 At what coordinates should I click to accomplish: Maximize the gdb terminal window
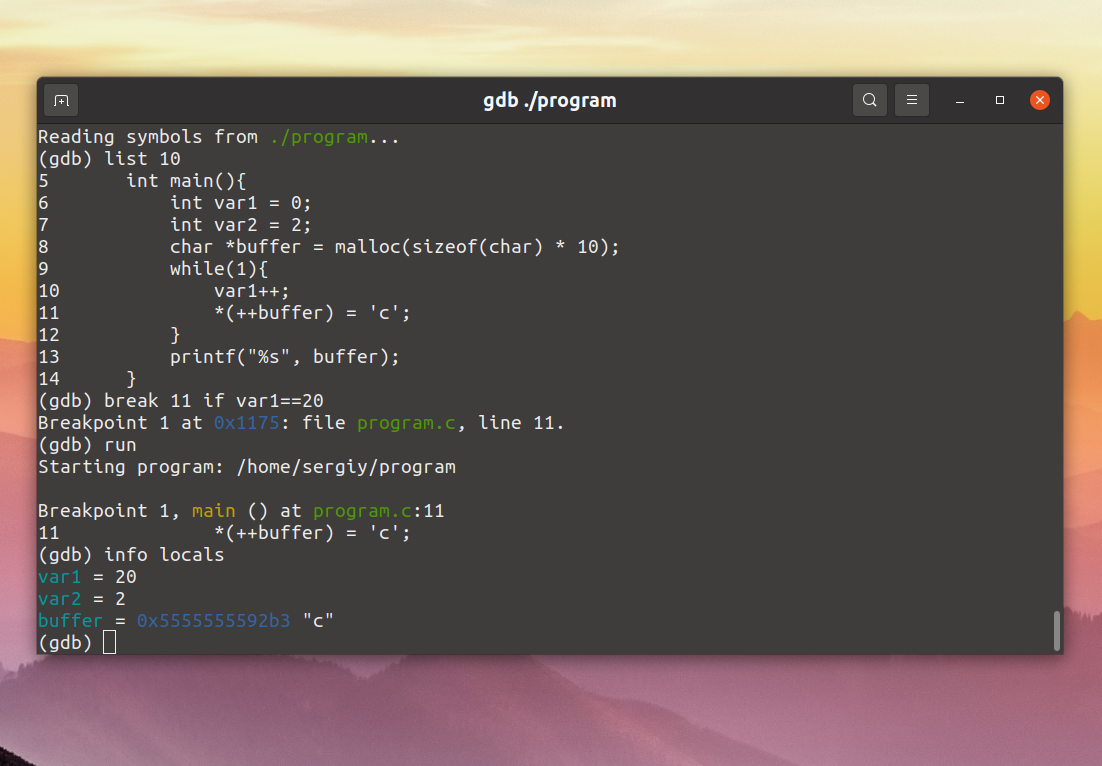click(999, 100)
